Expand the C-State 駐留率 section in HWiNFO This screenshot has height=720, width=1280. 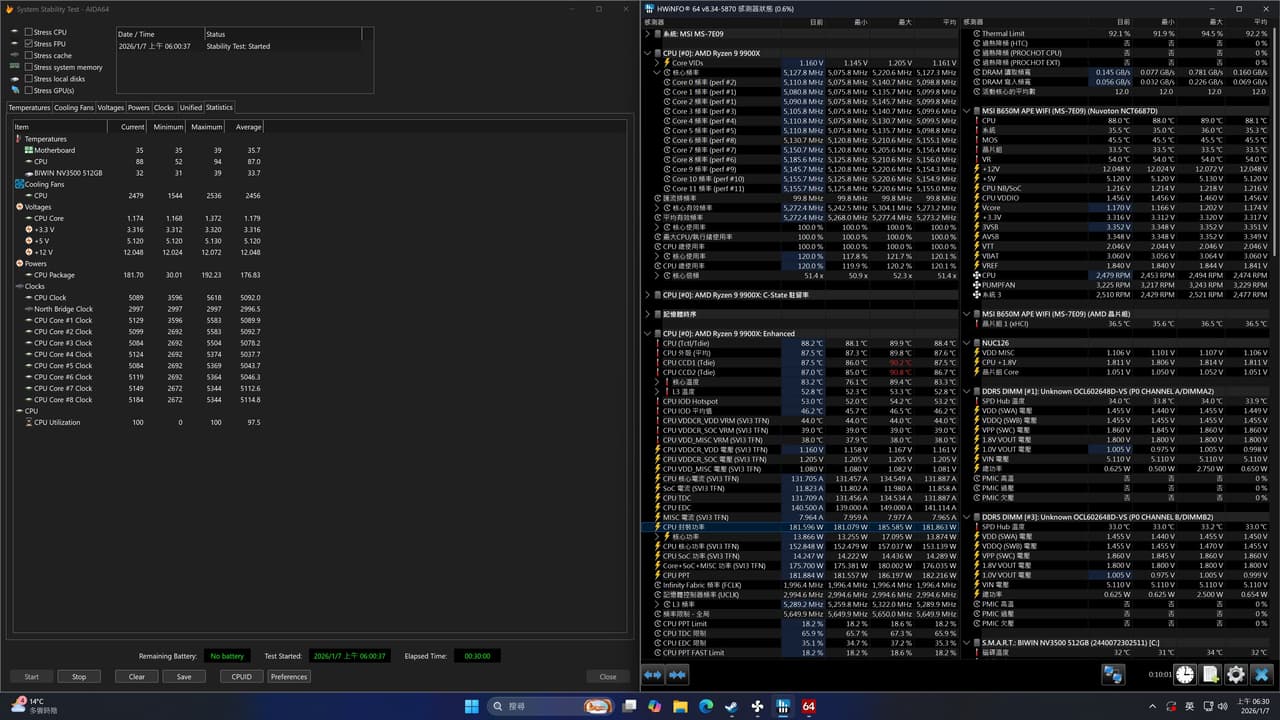tap(649, 295)
